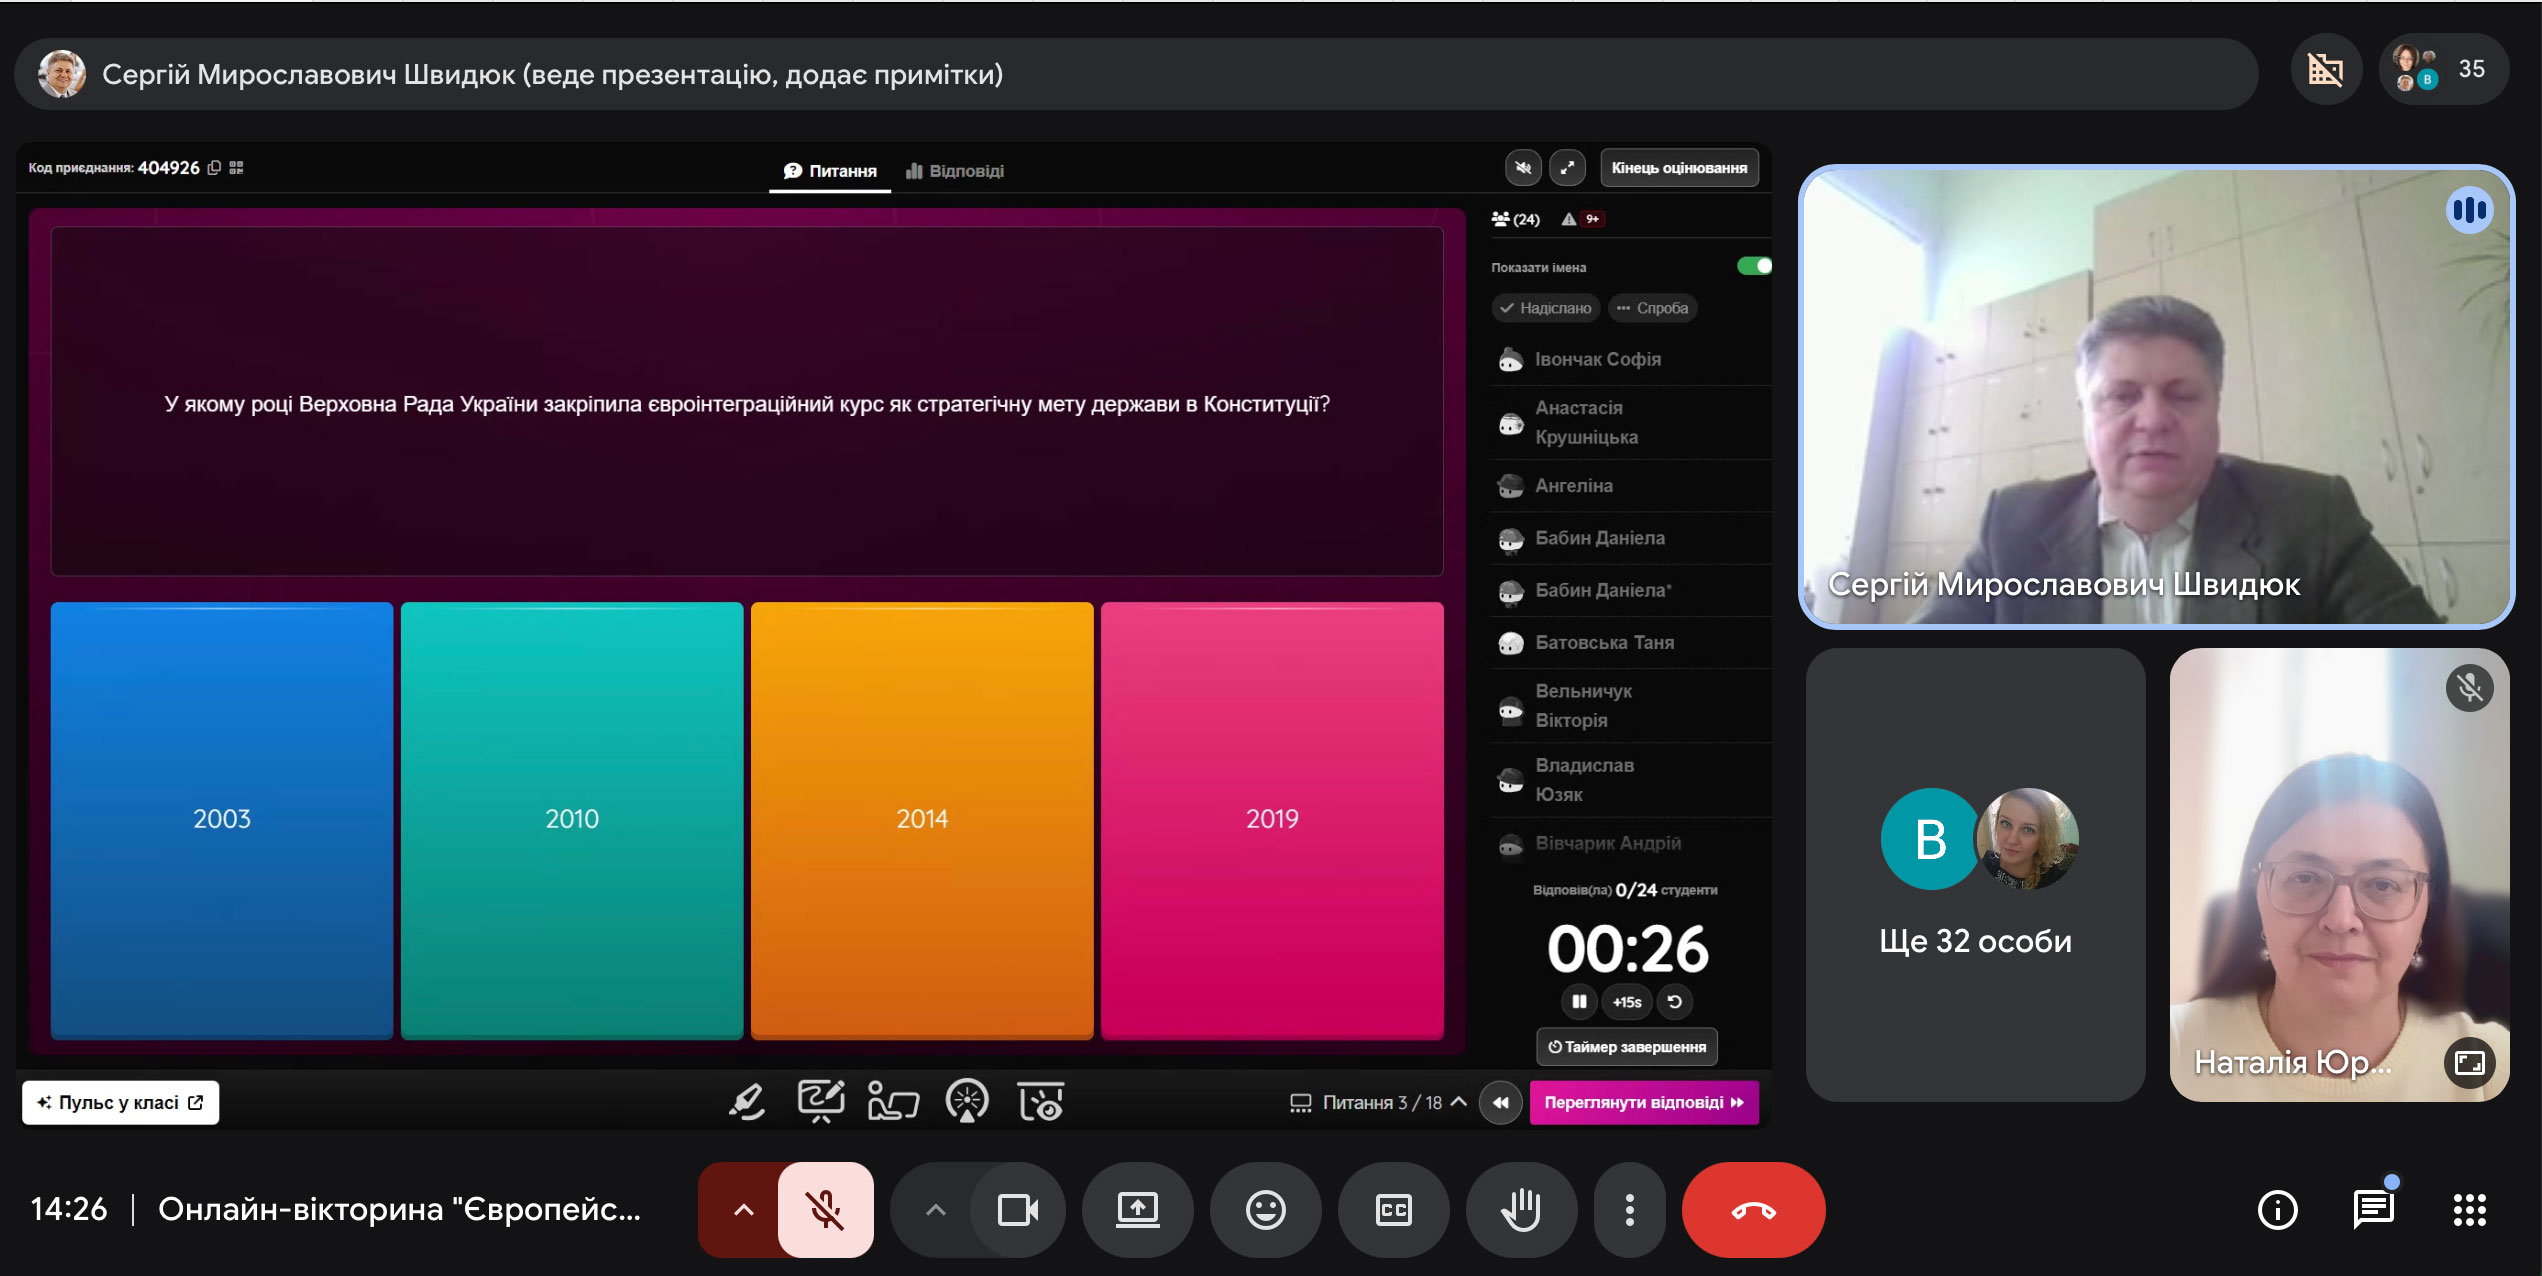The width and height of the screenshot is (2542, 1276).
Task: Open the spinner wheel tool
Action: pyautogui.click(x=967, y=1102)
